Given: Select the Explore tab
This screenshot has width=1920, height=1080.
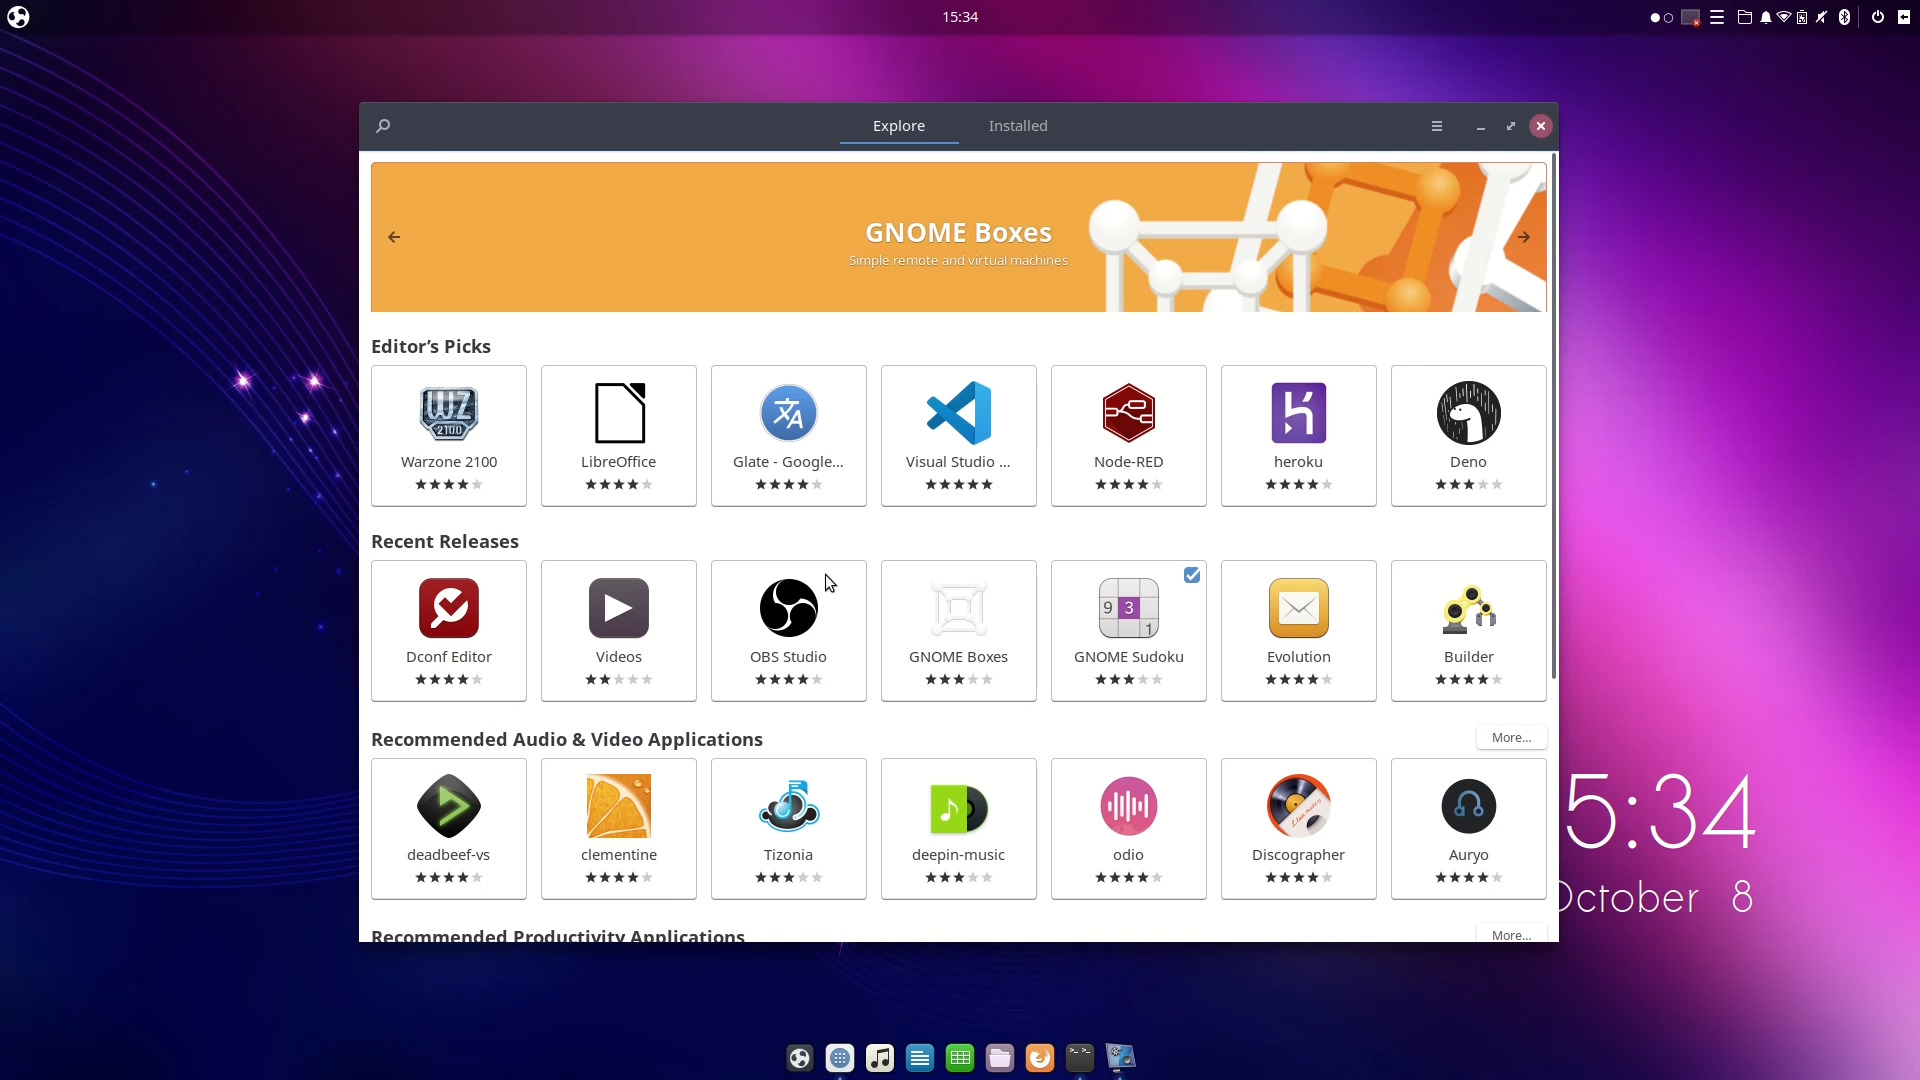Looking at the screenshot, I should tap(898, 125).
